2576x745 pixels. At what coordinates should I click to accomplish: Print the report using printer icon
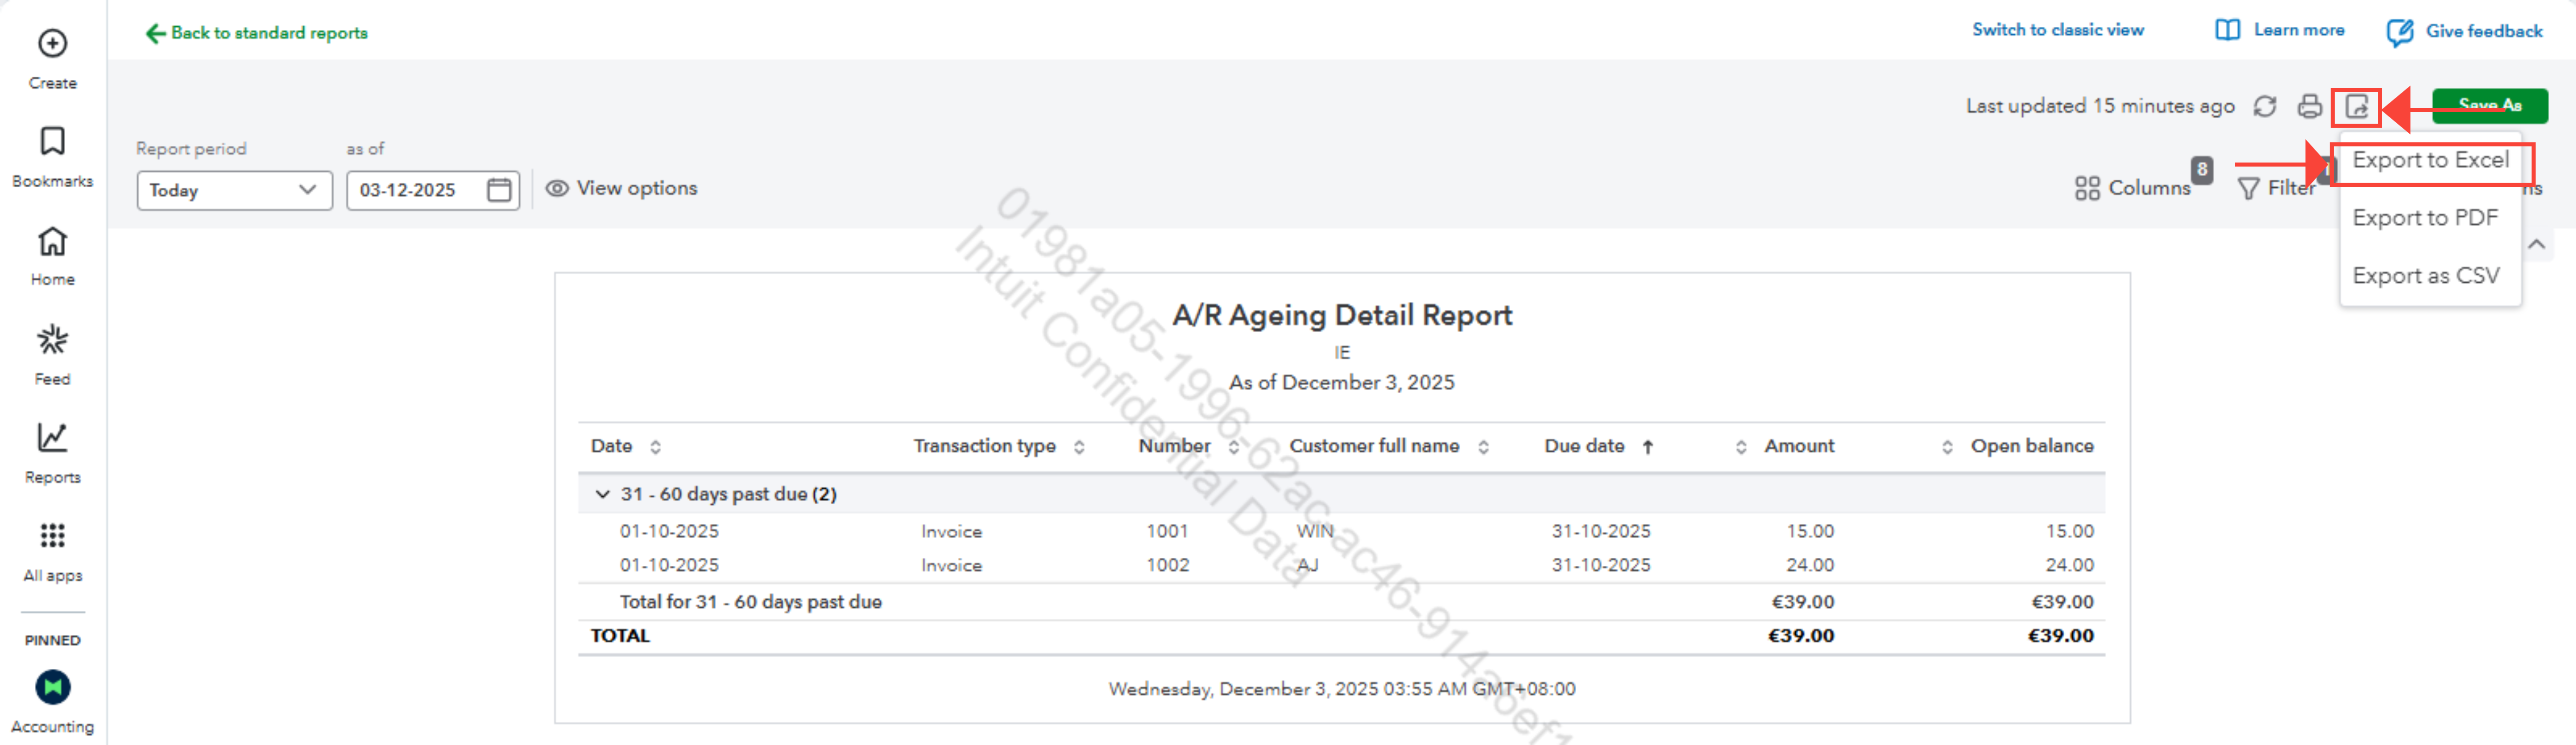[x=2310, y=106]
